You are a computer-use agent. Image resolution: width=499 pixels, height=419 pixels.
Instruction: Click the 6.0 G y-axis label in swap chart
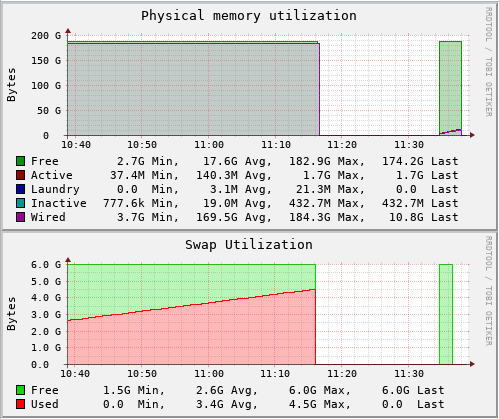[x=46, y=265]
